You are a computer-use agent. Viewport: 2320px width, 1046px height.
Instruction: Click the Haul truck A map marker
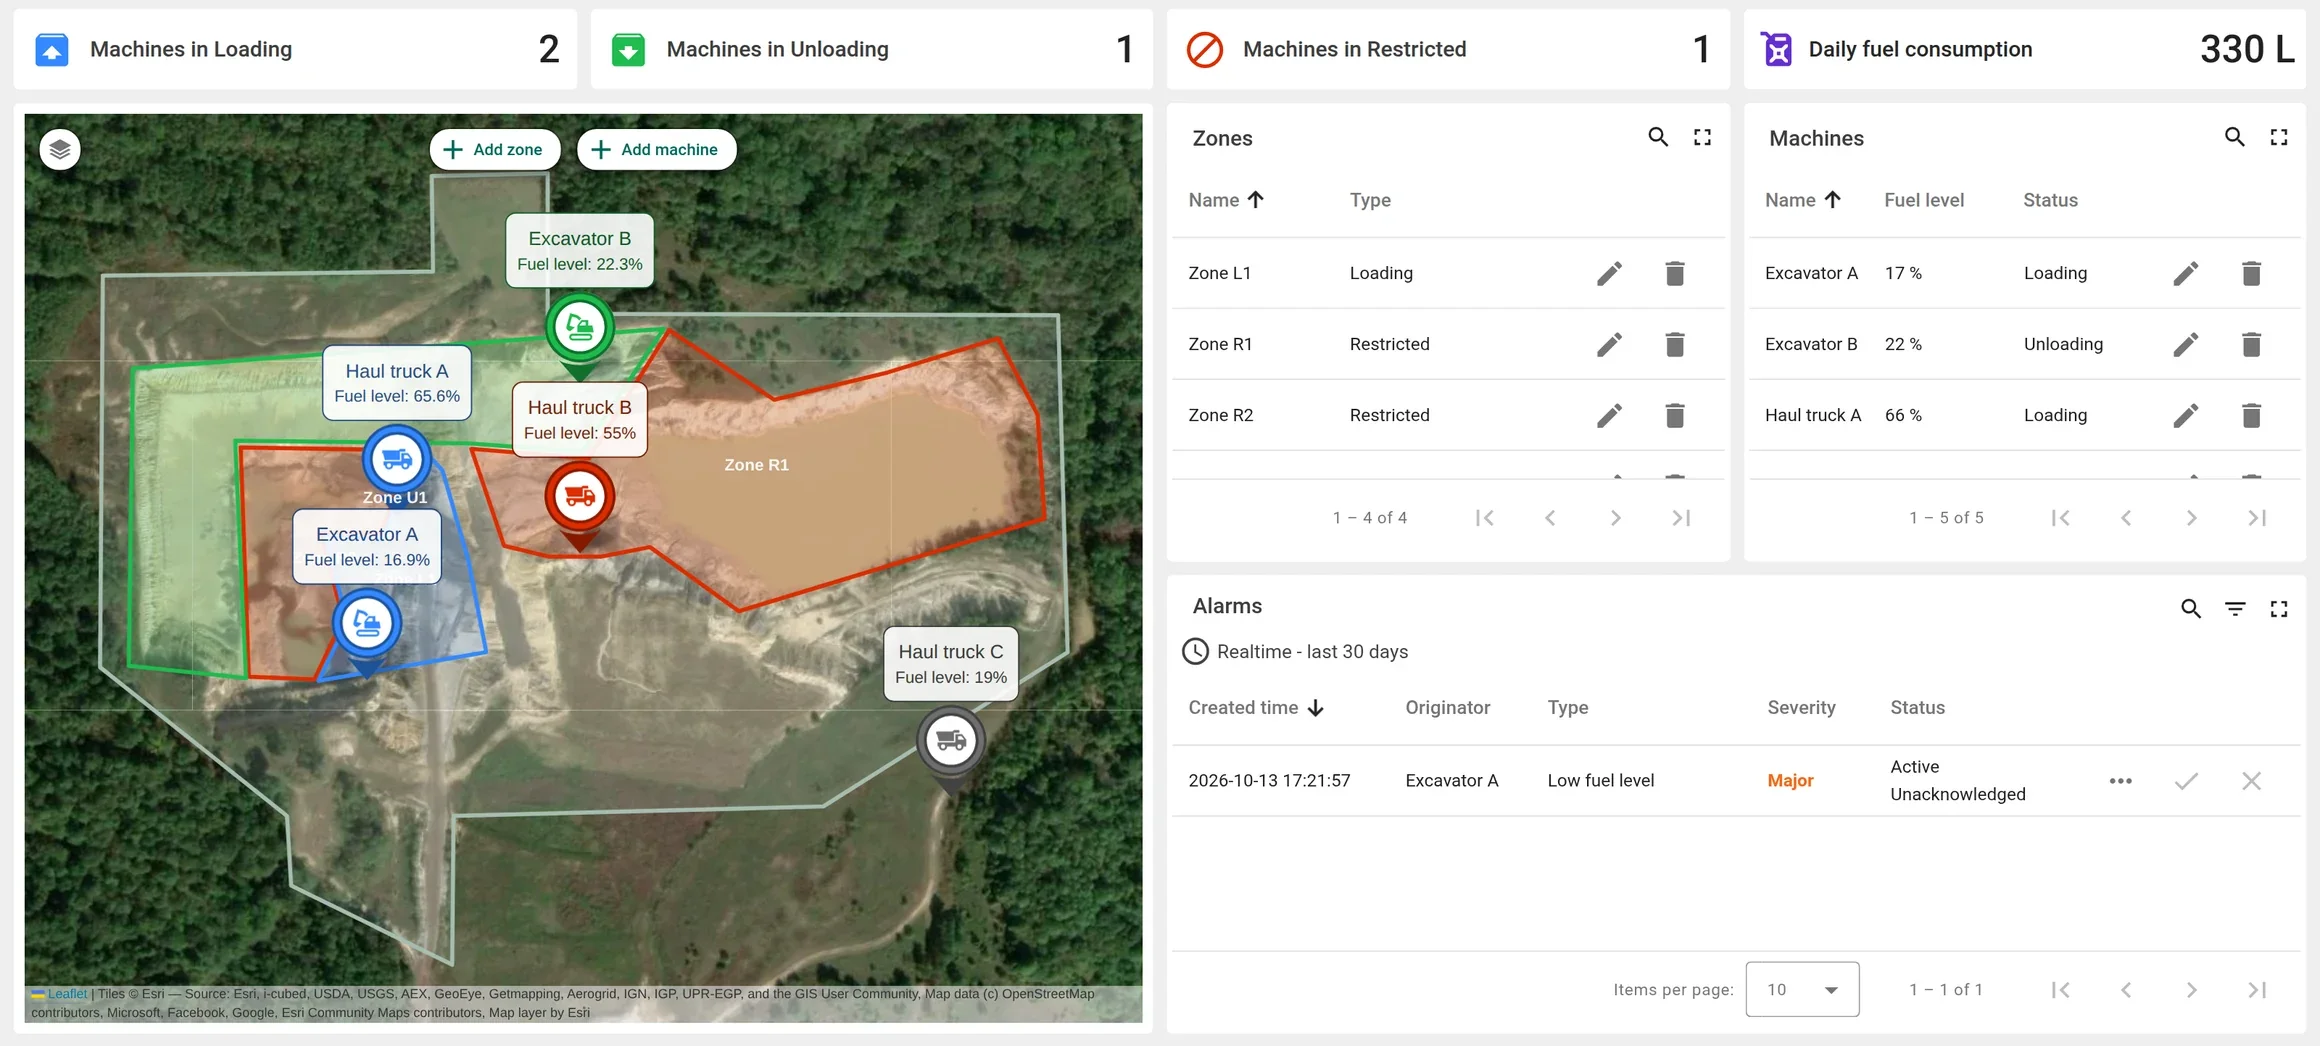397,460
